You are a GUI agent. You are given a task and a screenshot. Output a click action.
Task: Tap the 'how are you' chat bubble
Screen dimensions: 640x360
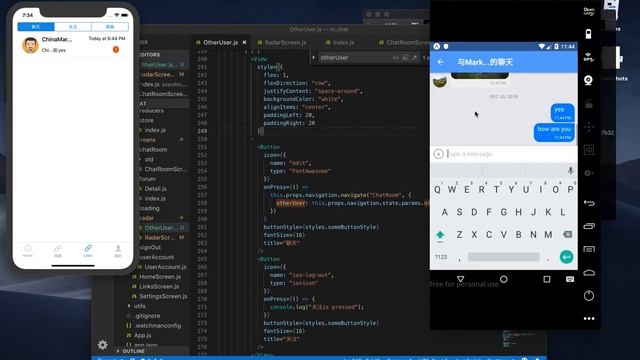(x=554, y=132)
